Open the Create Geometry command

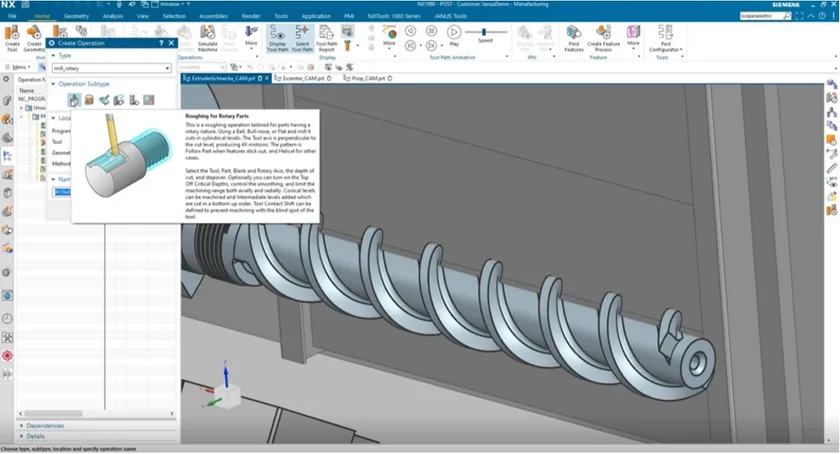[x=34, y=39]
